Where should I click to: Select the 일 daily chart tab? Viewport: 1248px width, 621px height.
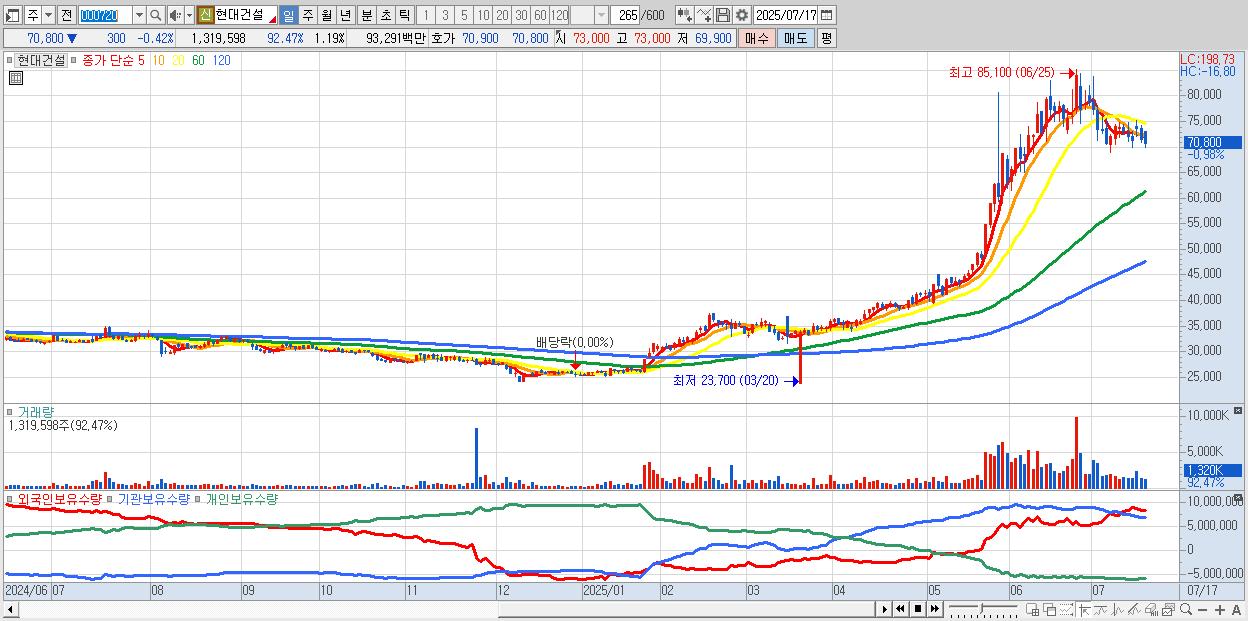click(x=288, y=15)
